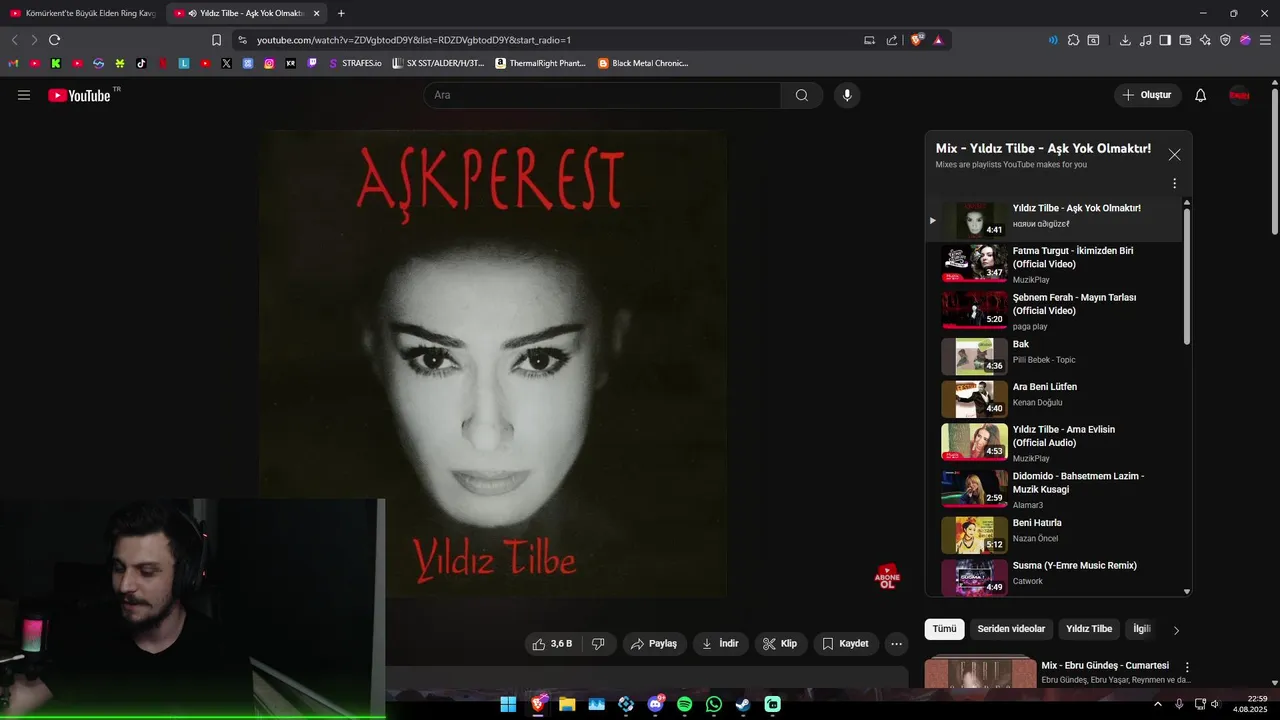Close the Yıldız Tilbe YouTube tab
Image resolution: width=1280 pixels, height=720 pixels.
(316, 13)
